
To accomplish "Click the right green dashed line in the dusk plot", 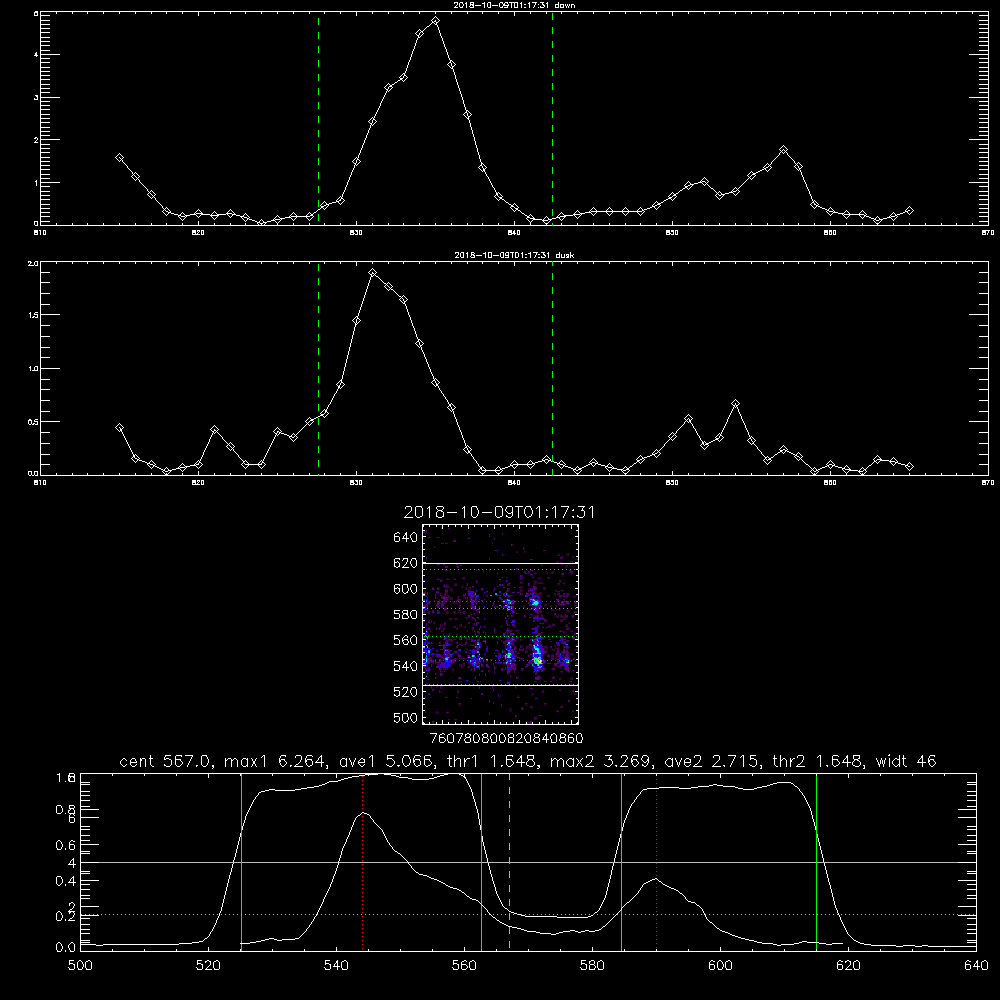I will click(552, 369).
